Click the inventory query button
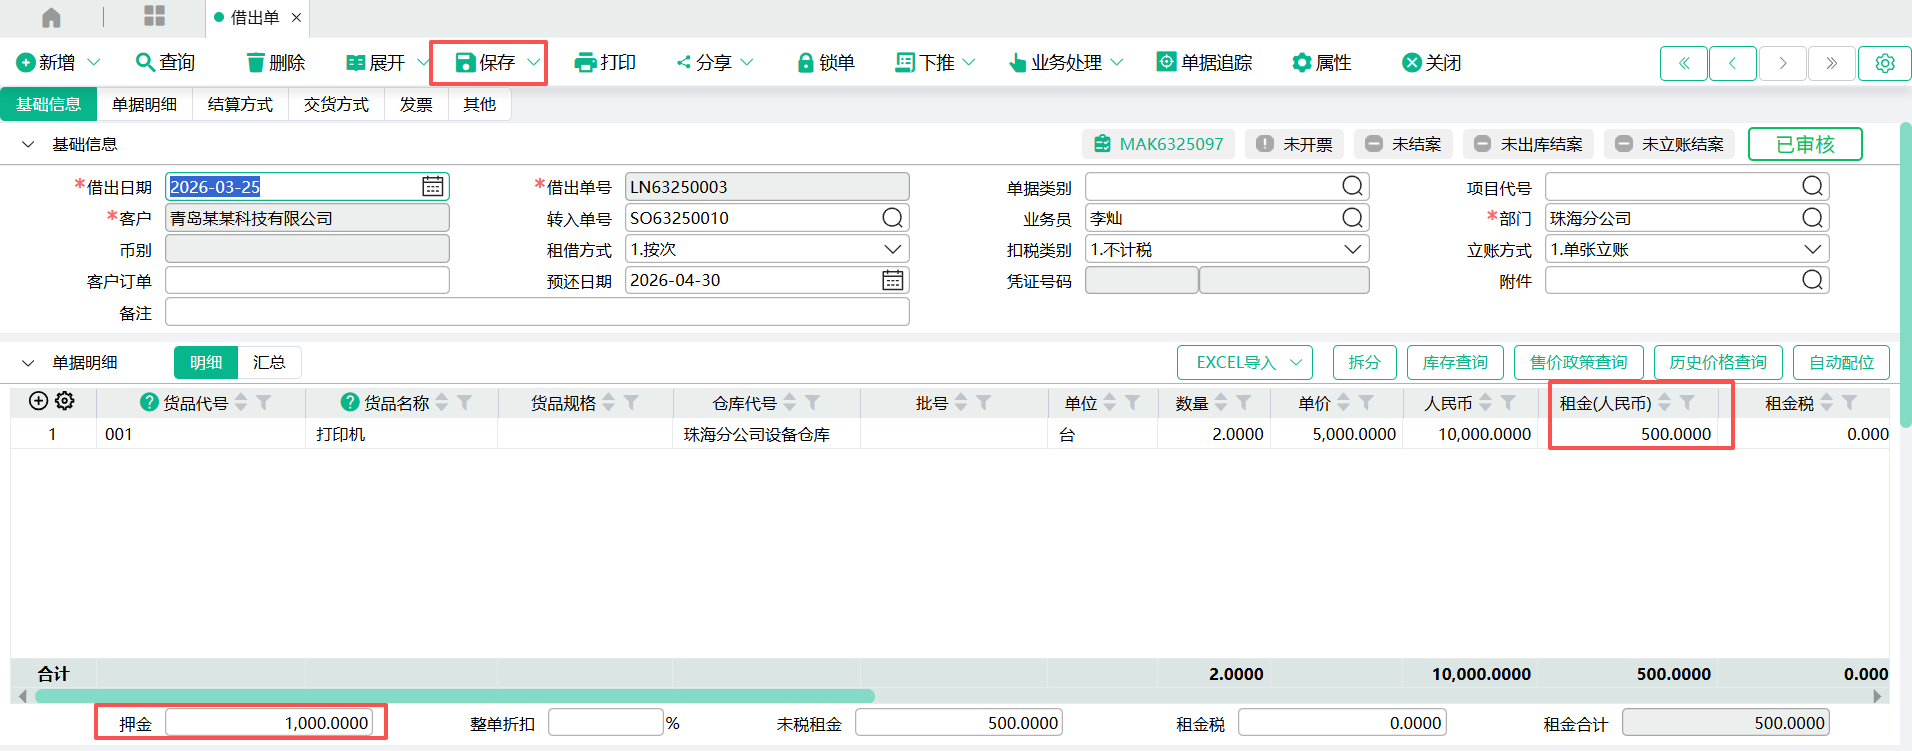The image size is (1912, 751). [1455, 362]
